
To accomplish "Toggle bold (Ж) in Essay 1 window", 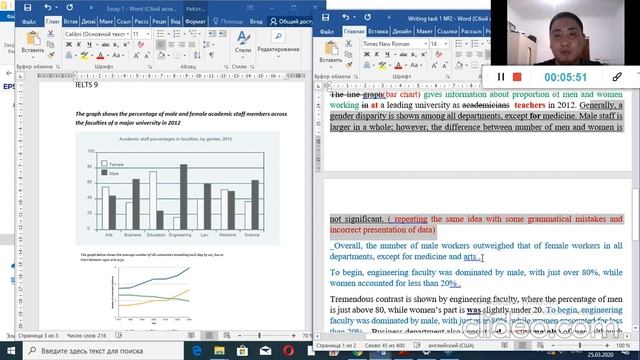I will pyautogui.click(x=69, y=44).
